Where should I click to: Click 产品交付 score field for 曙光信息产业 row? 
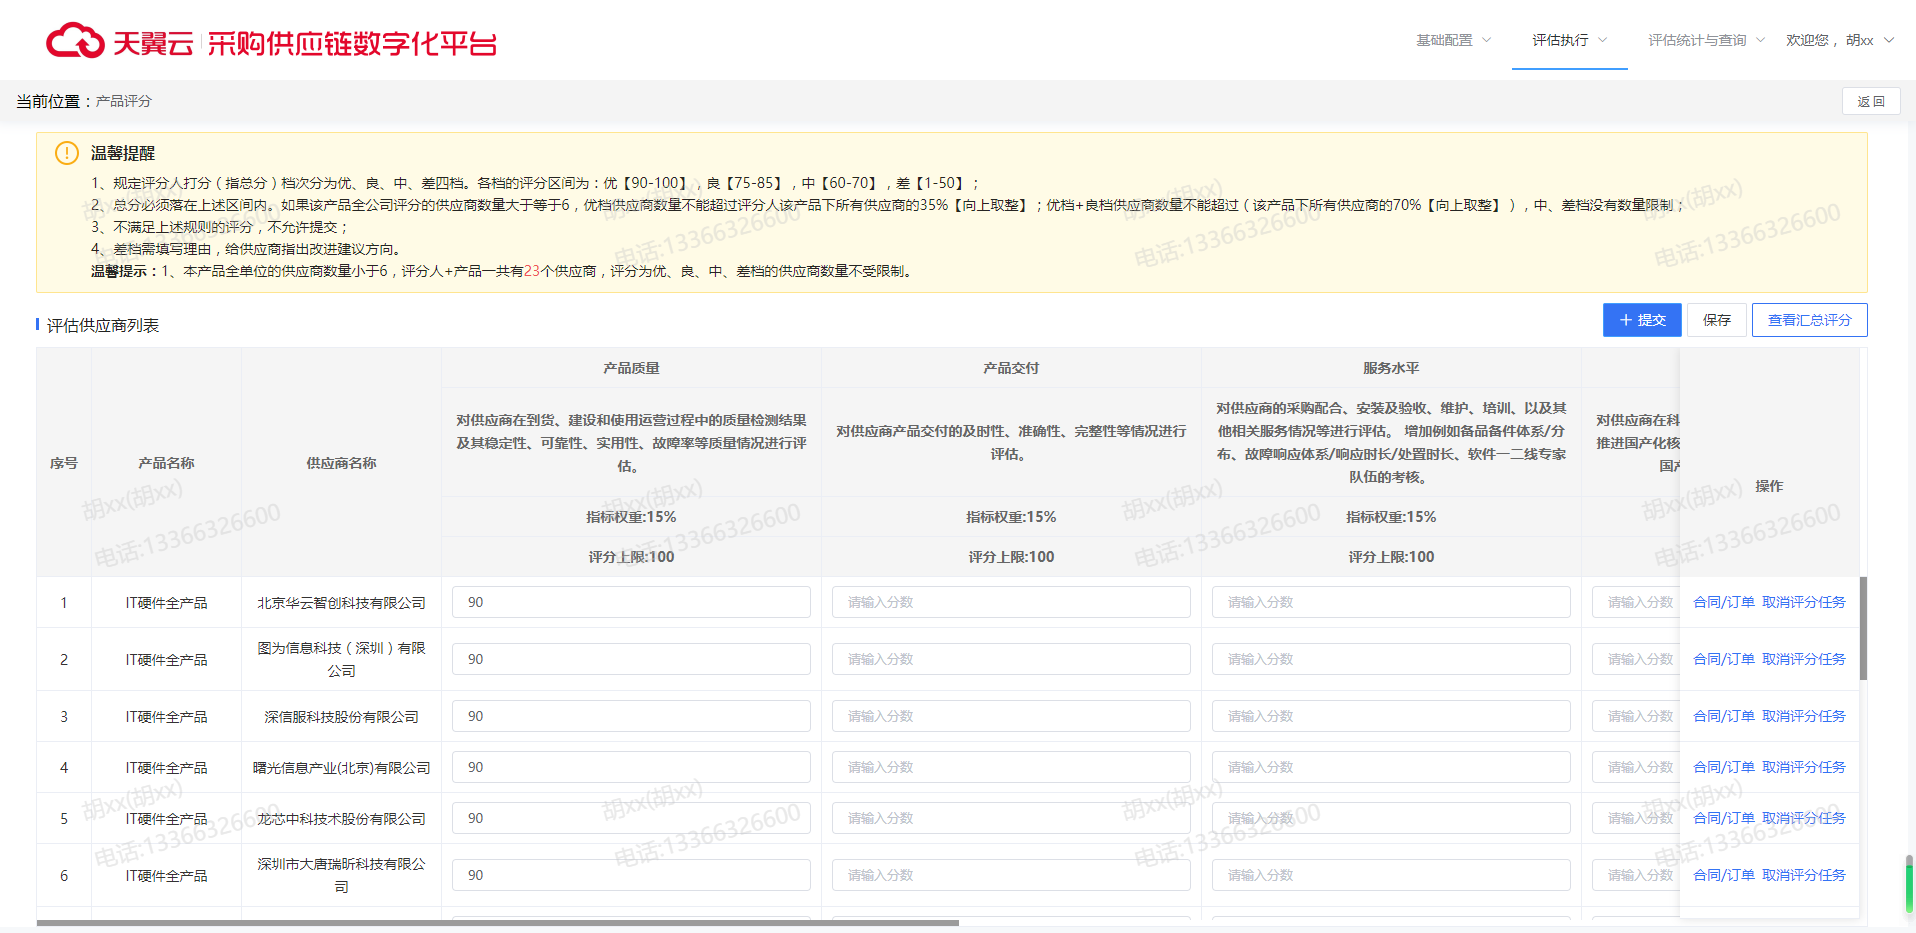point(1011,767)
